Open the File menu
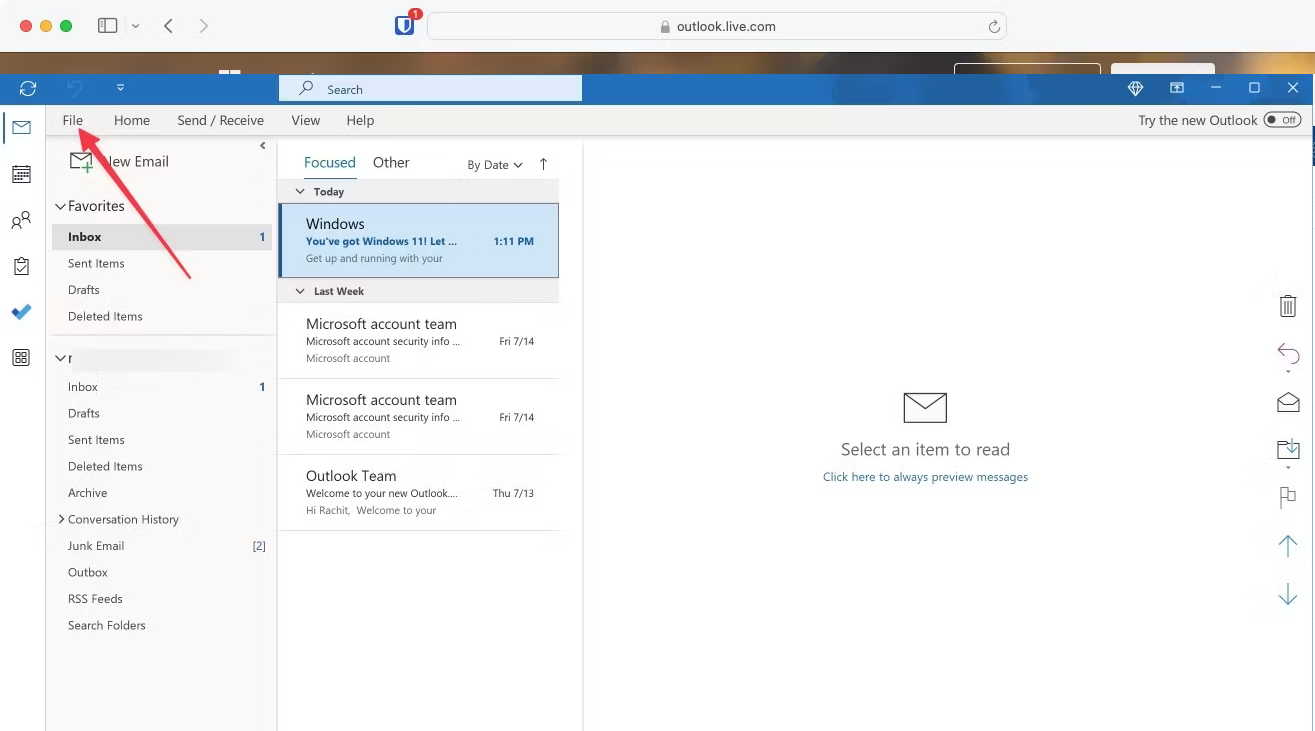 72,119
